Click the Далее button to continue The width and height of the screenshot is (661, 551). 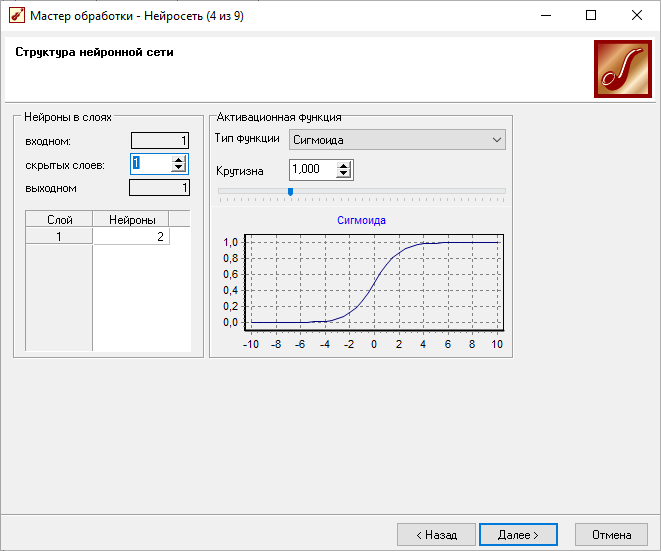[519, 535]
